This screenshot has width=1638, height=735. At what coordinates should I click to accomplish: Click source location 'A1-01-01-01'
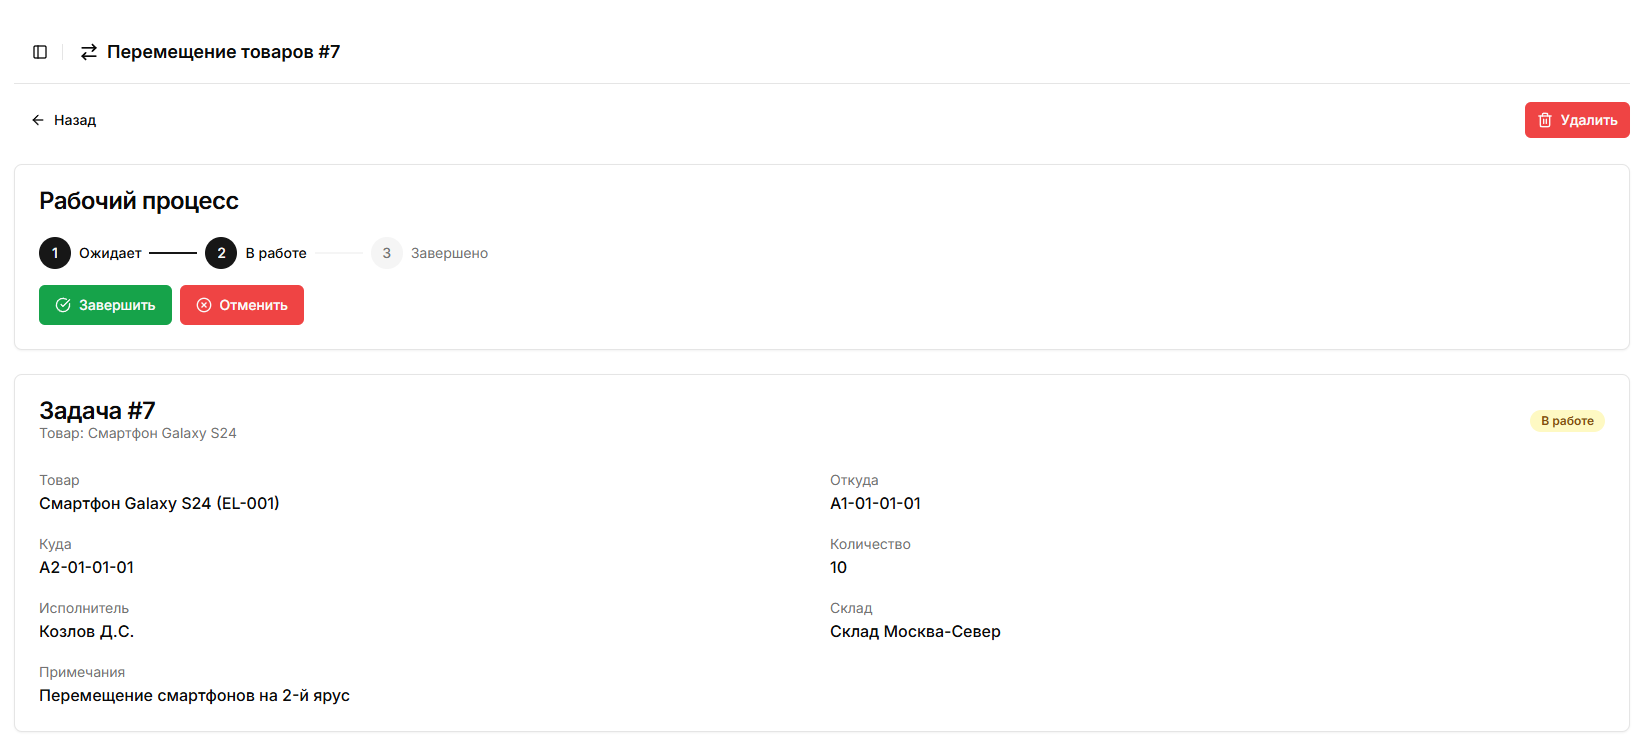pos(875,503)
